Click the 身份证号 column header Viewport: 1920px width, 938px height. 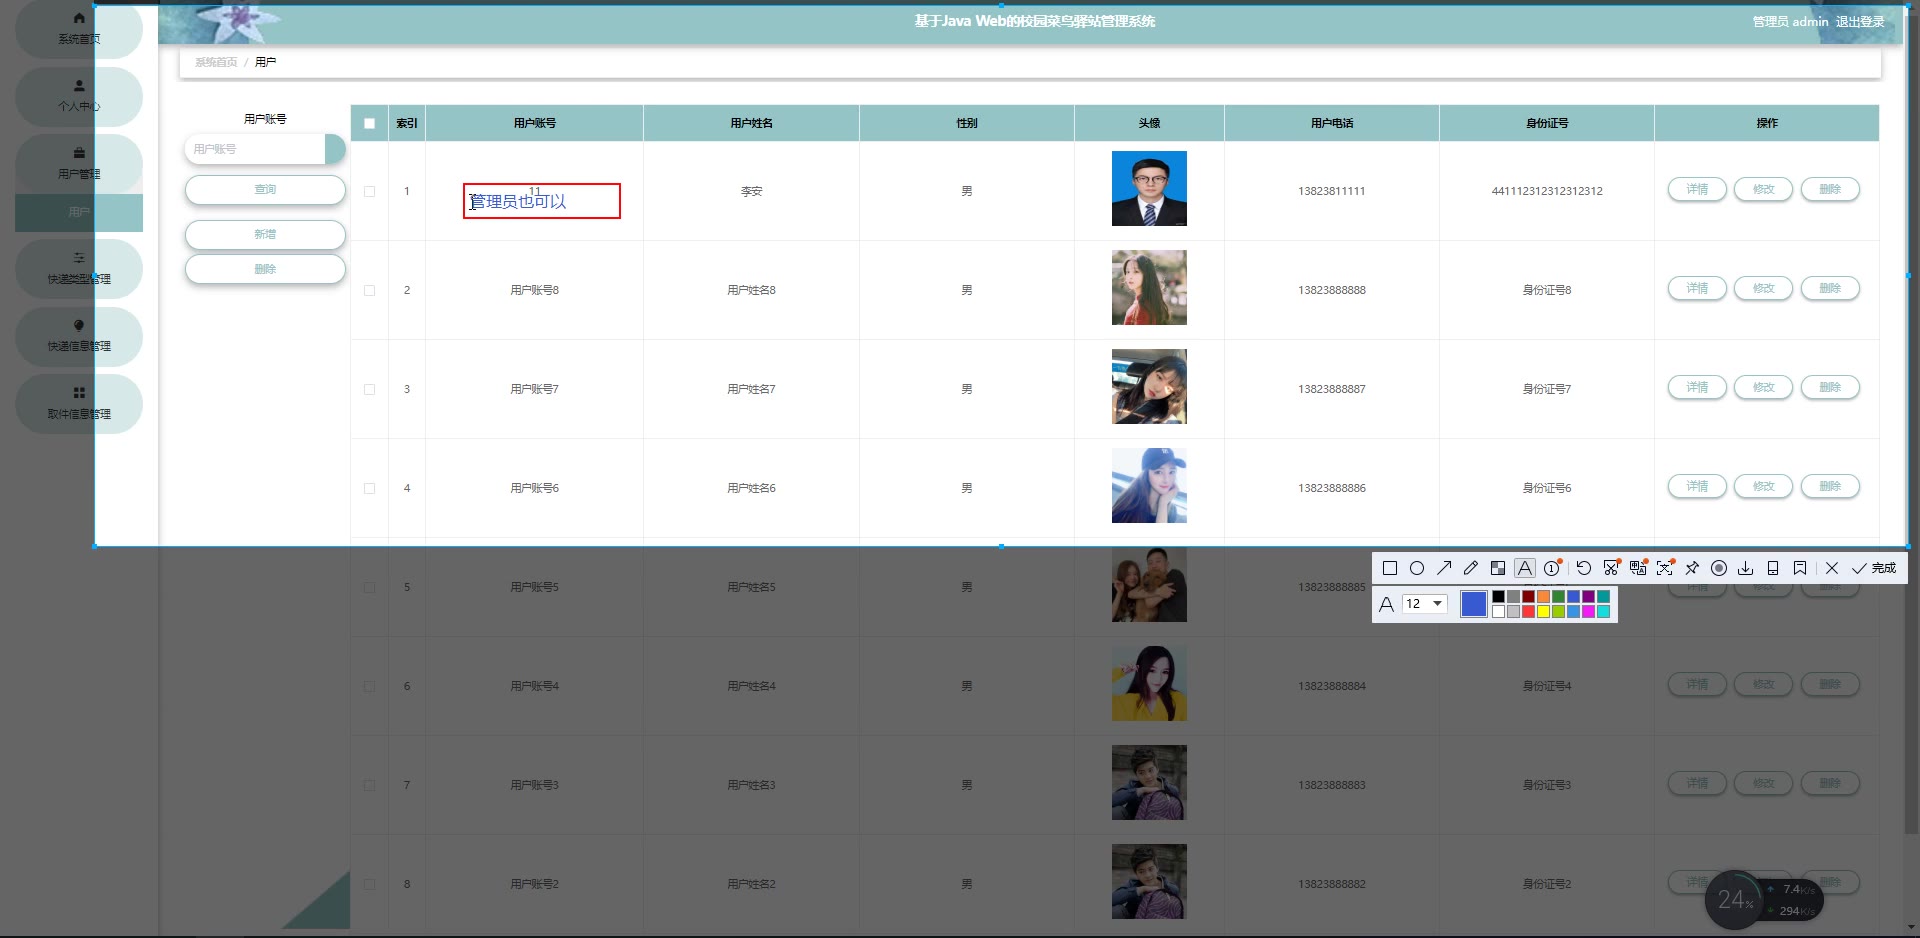[x=1547, y=123]
